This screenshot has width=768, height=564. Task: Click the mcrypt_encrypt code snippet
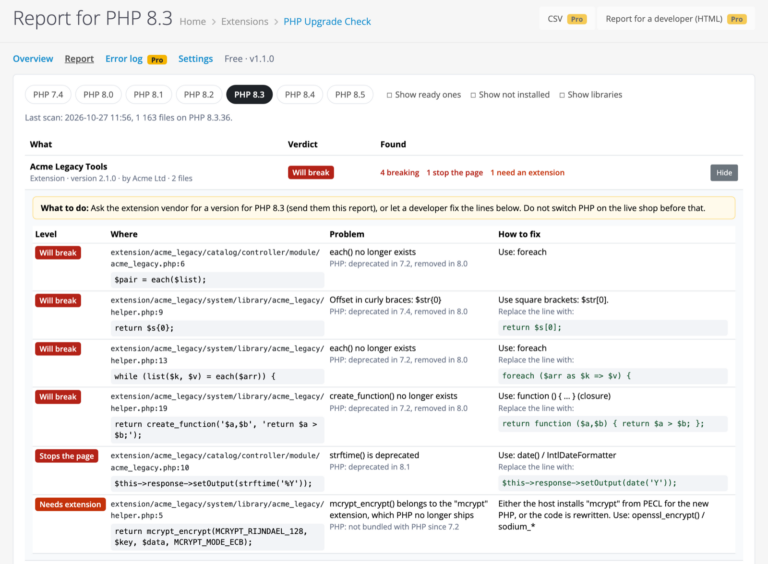[x=217, y=537]
